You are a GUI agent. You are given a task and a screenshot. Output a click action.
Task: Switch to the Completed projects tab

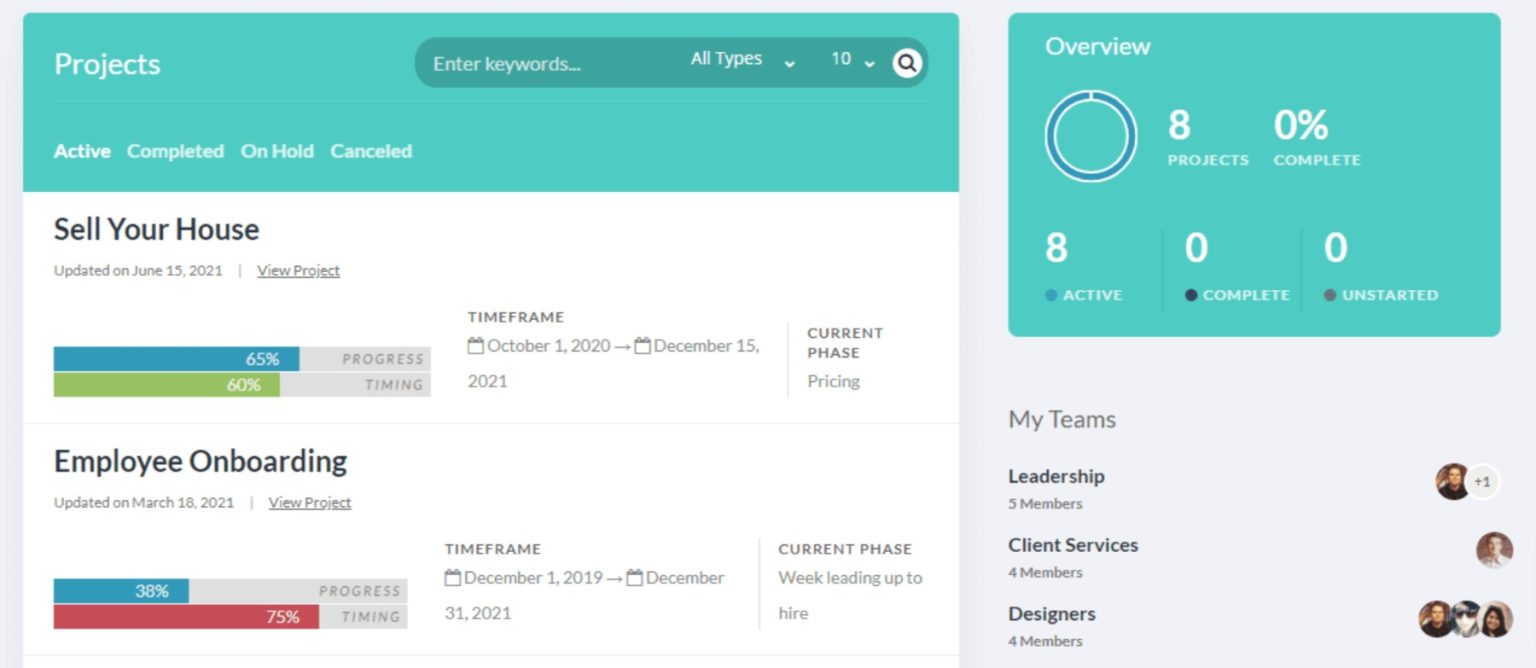(176, 151)
